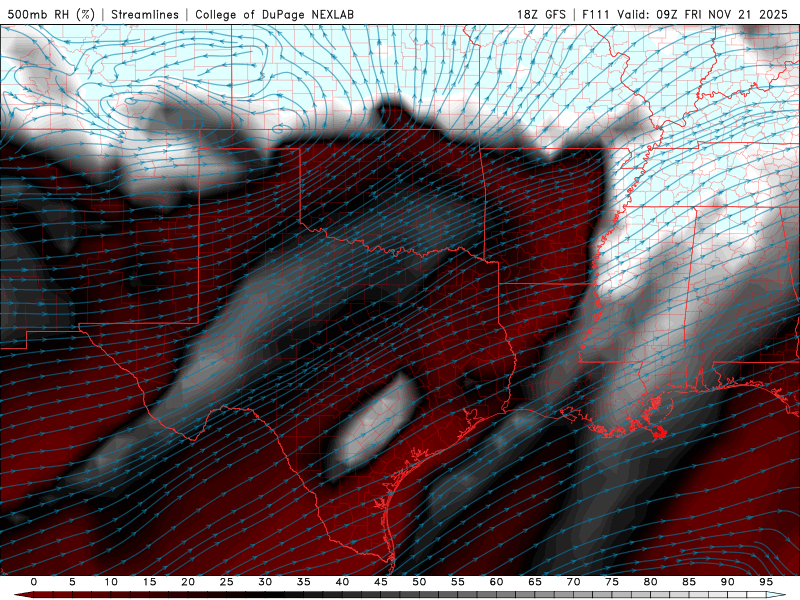This screenshot has width=800, height=600.
Task: Click the "10" label on the color scale
Action: click(111, 582)
